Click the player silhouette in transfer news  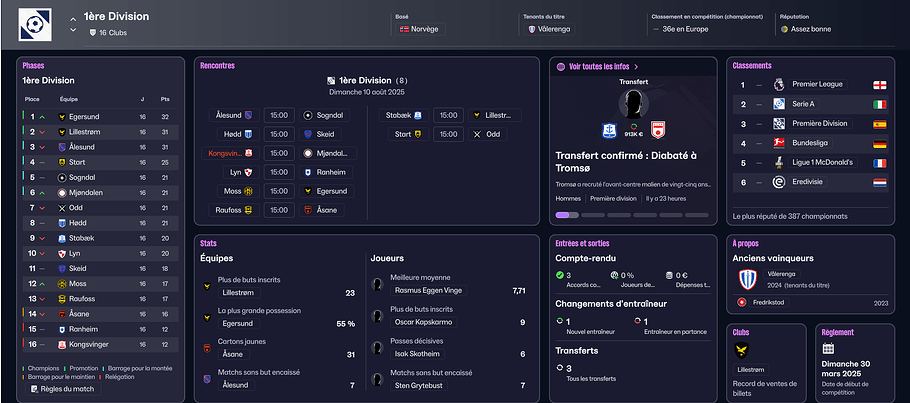[x=630, y=102]
